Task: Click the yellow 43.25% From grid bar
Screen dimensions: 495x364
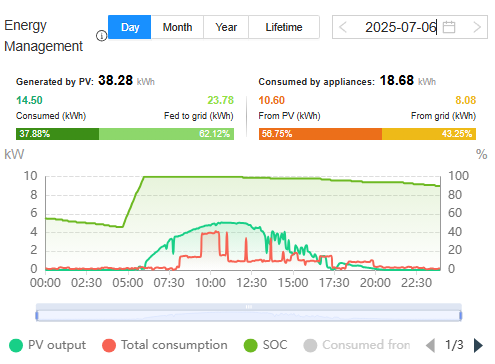Action: coord(429,134)
